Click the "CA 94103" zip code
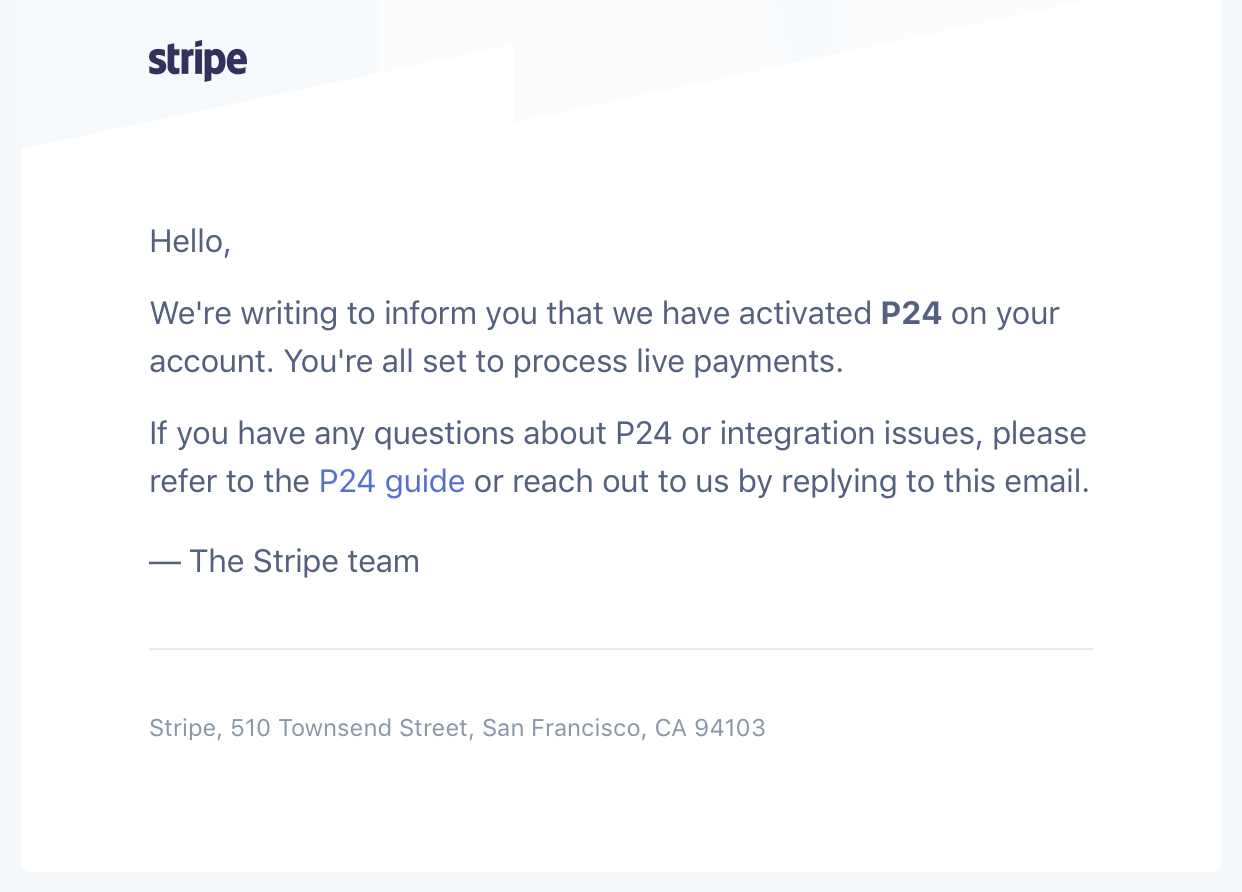This screenshot has width=1242, height=892. (710, 728)
